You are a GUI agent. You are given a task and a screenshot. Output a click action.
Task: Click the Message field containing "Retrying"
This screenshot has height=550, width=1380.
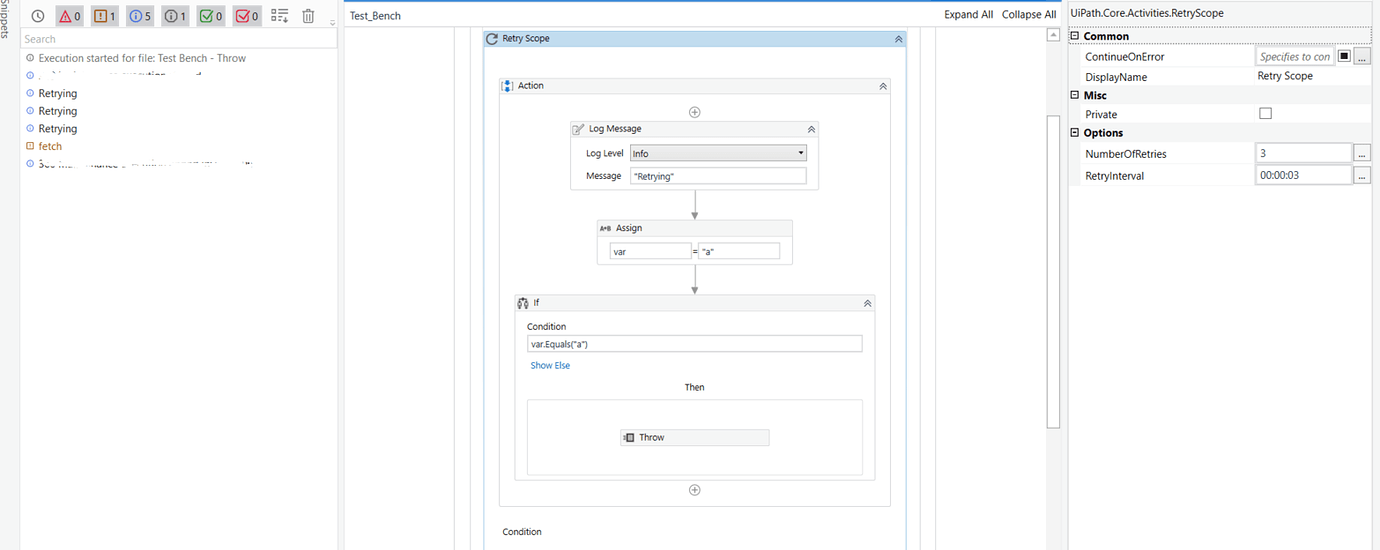[718, 176]
